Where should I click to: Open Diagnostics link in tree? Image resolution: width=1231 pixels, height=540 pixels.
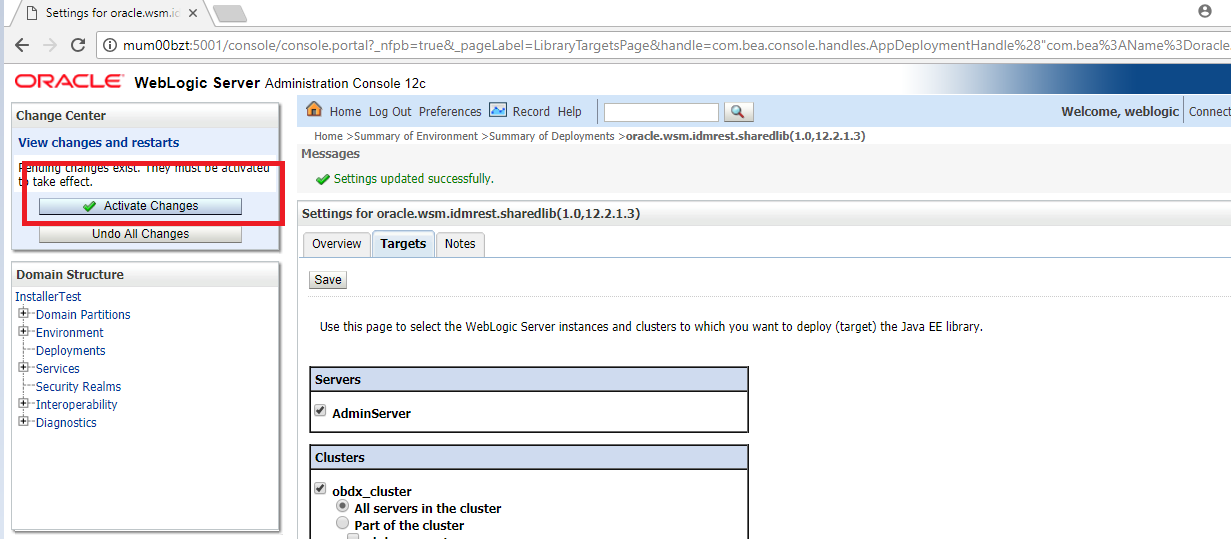pyautogui.click(x=66, y=423)
